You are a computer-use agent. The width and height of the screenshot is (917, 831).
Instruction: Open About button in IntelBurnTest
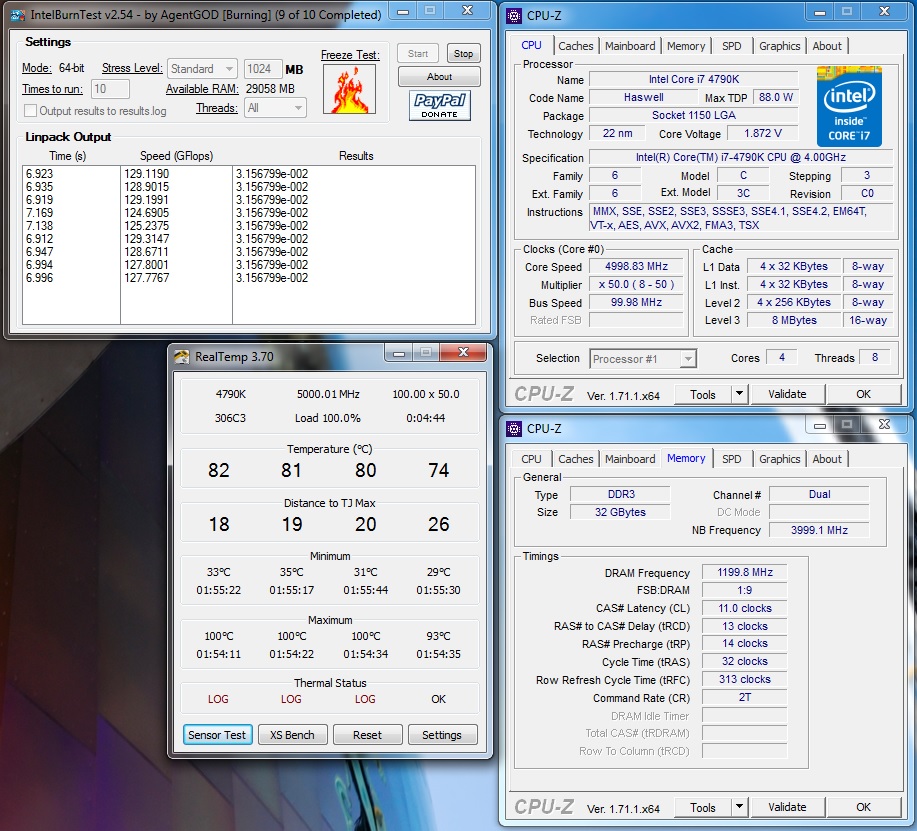click(x=439, y=77)
